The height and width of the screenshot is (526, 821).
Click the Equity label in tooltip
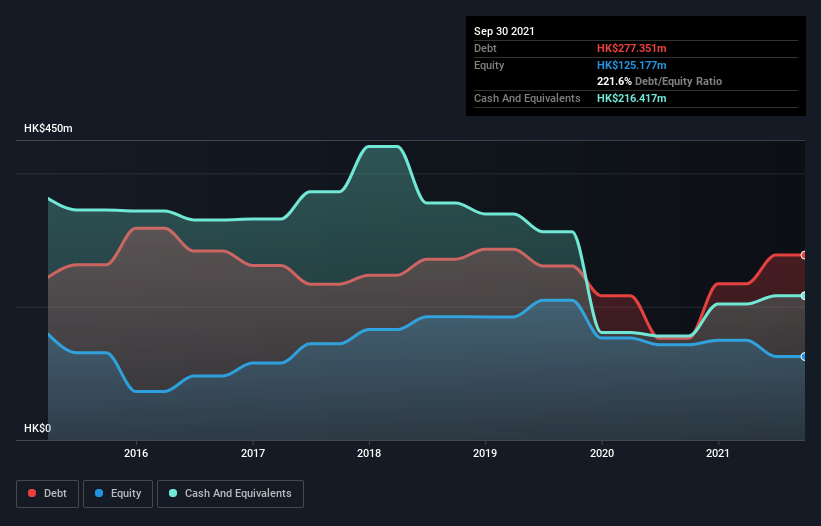coord(489,65)
